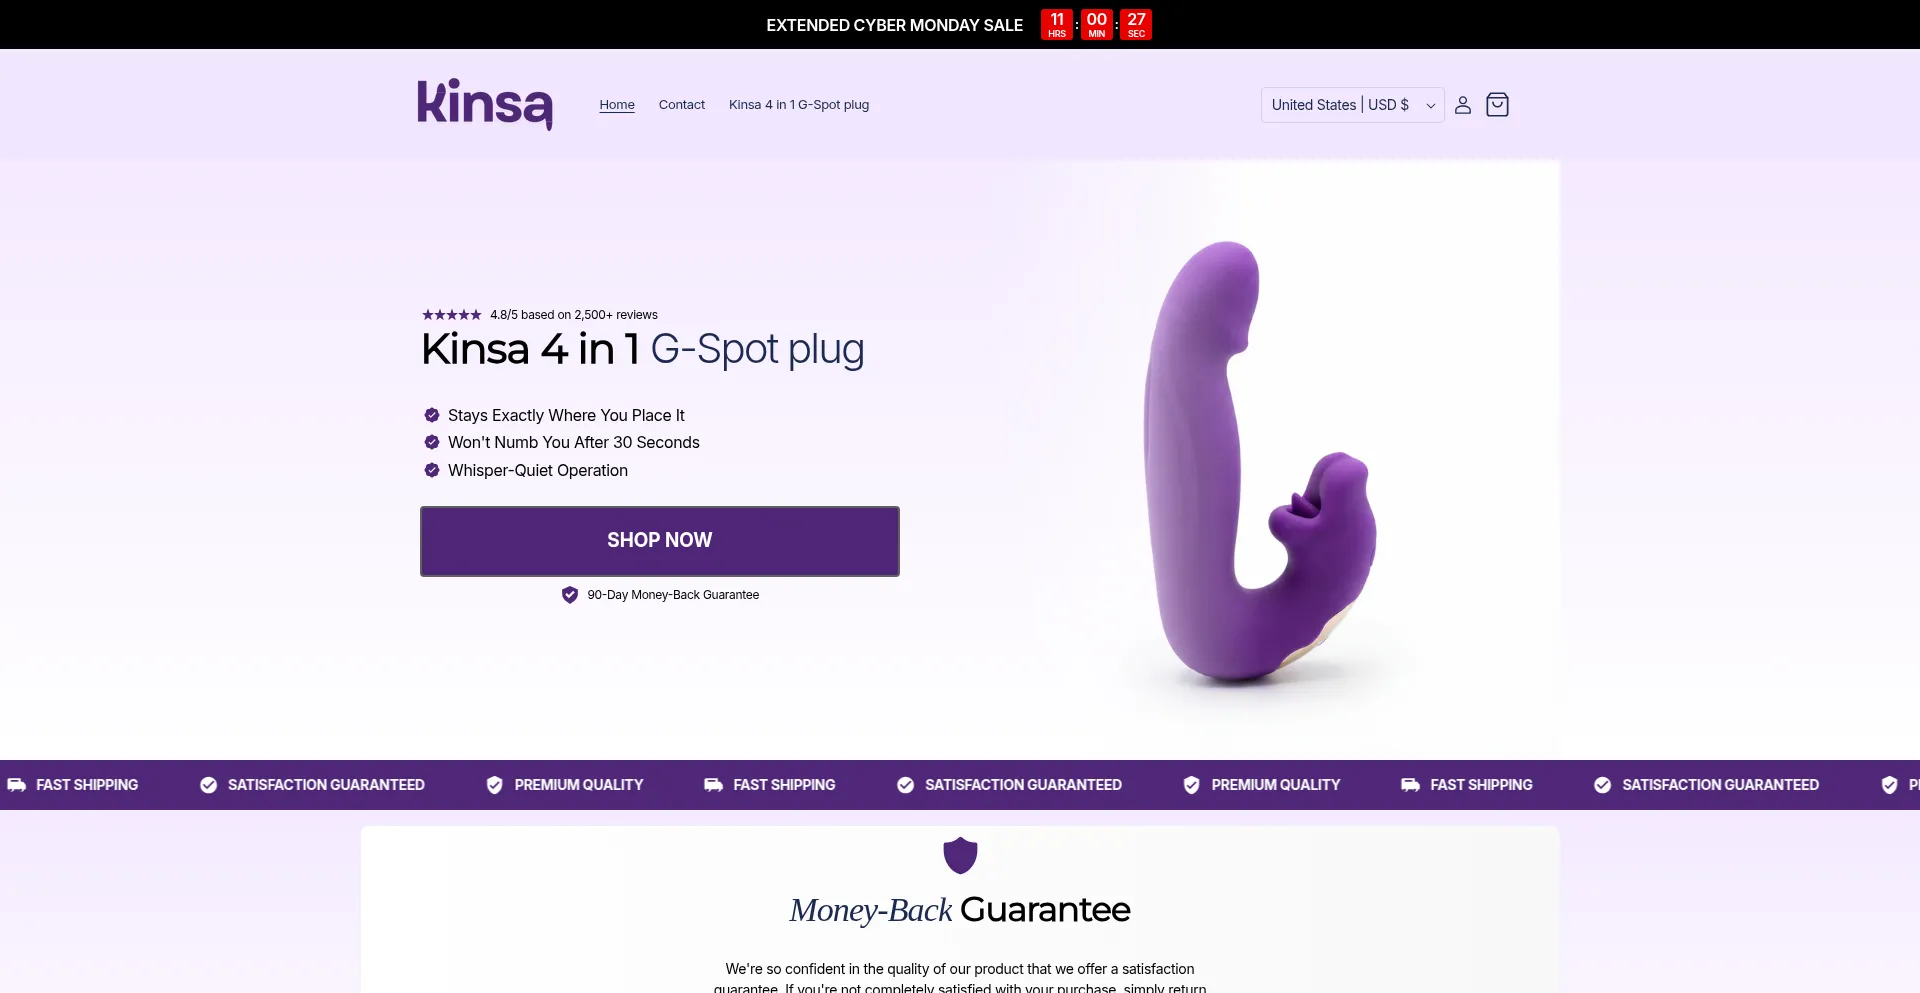The image size is (1920, 993).
Task: Click the checkmark icon beside Stays Exactly Where You Place It
Action: pyautogui.click(x=432, y=415)
